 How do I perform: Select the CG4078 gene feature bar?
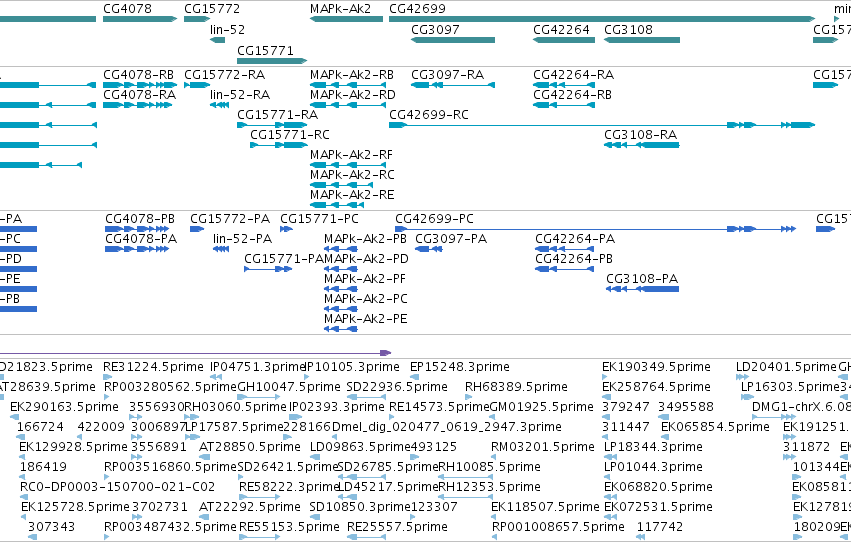coord(140,19)
